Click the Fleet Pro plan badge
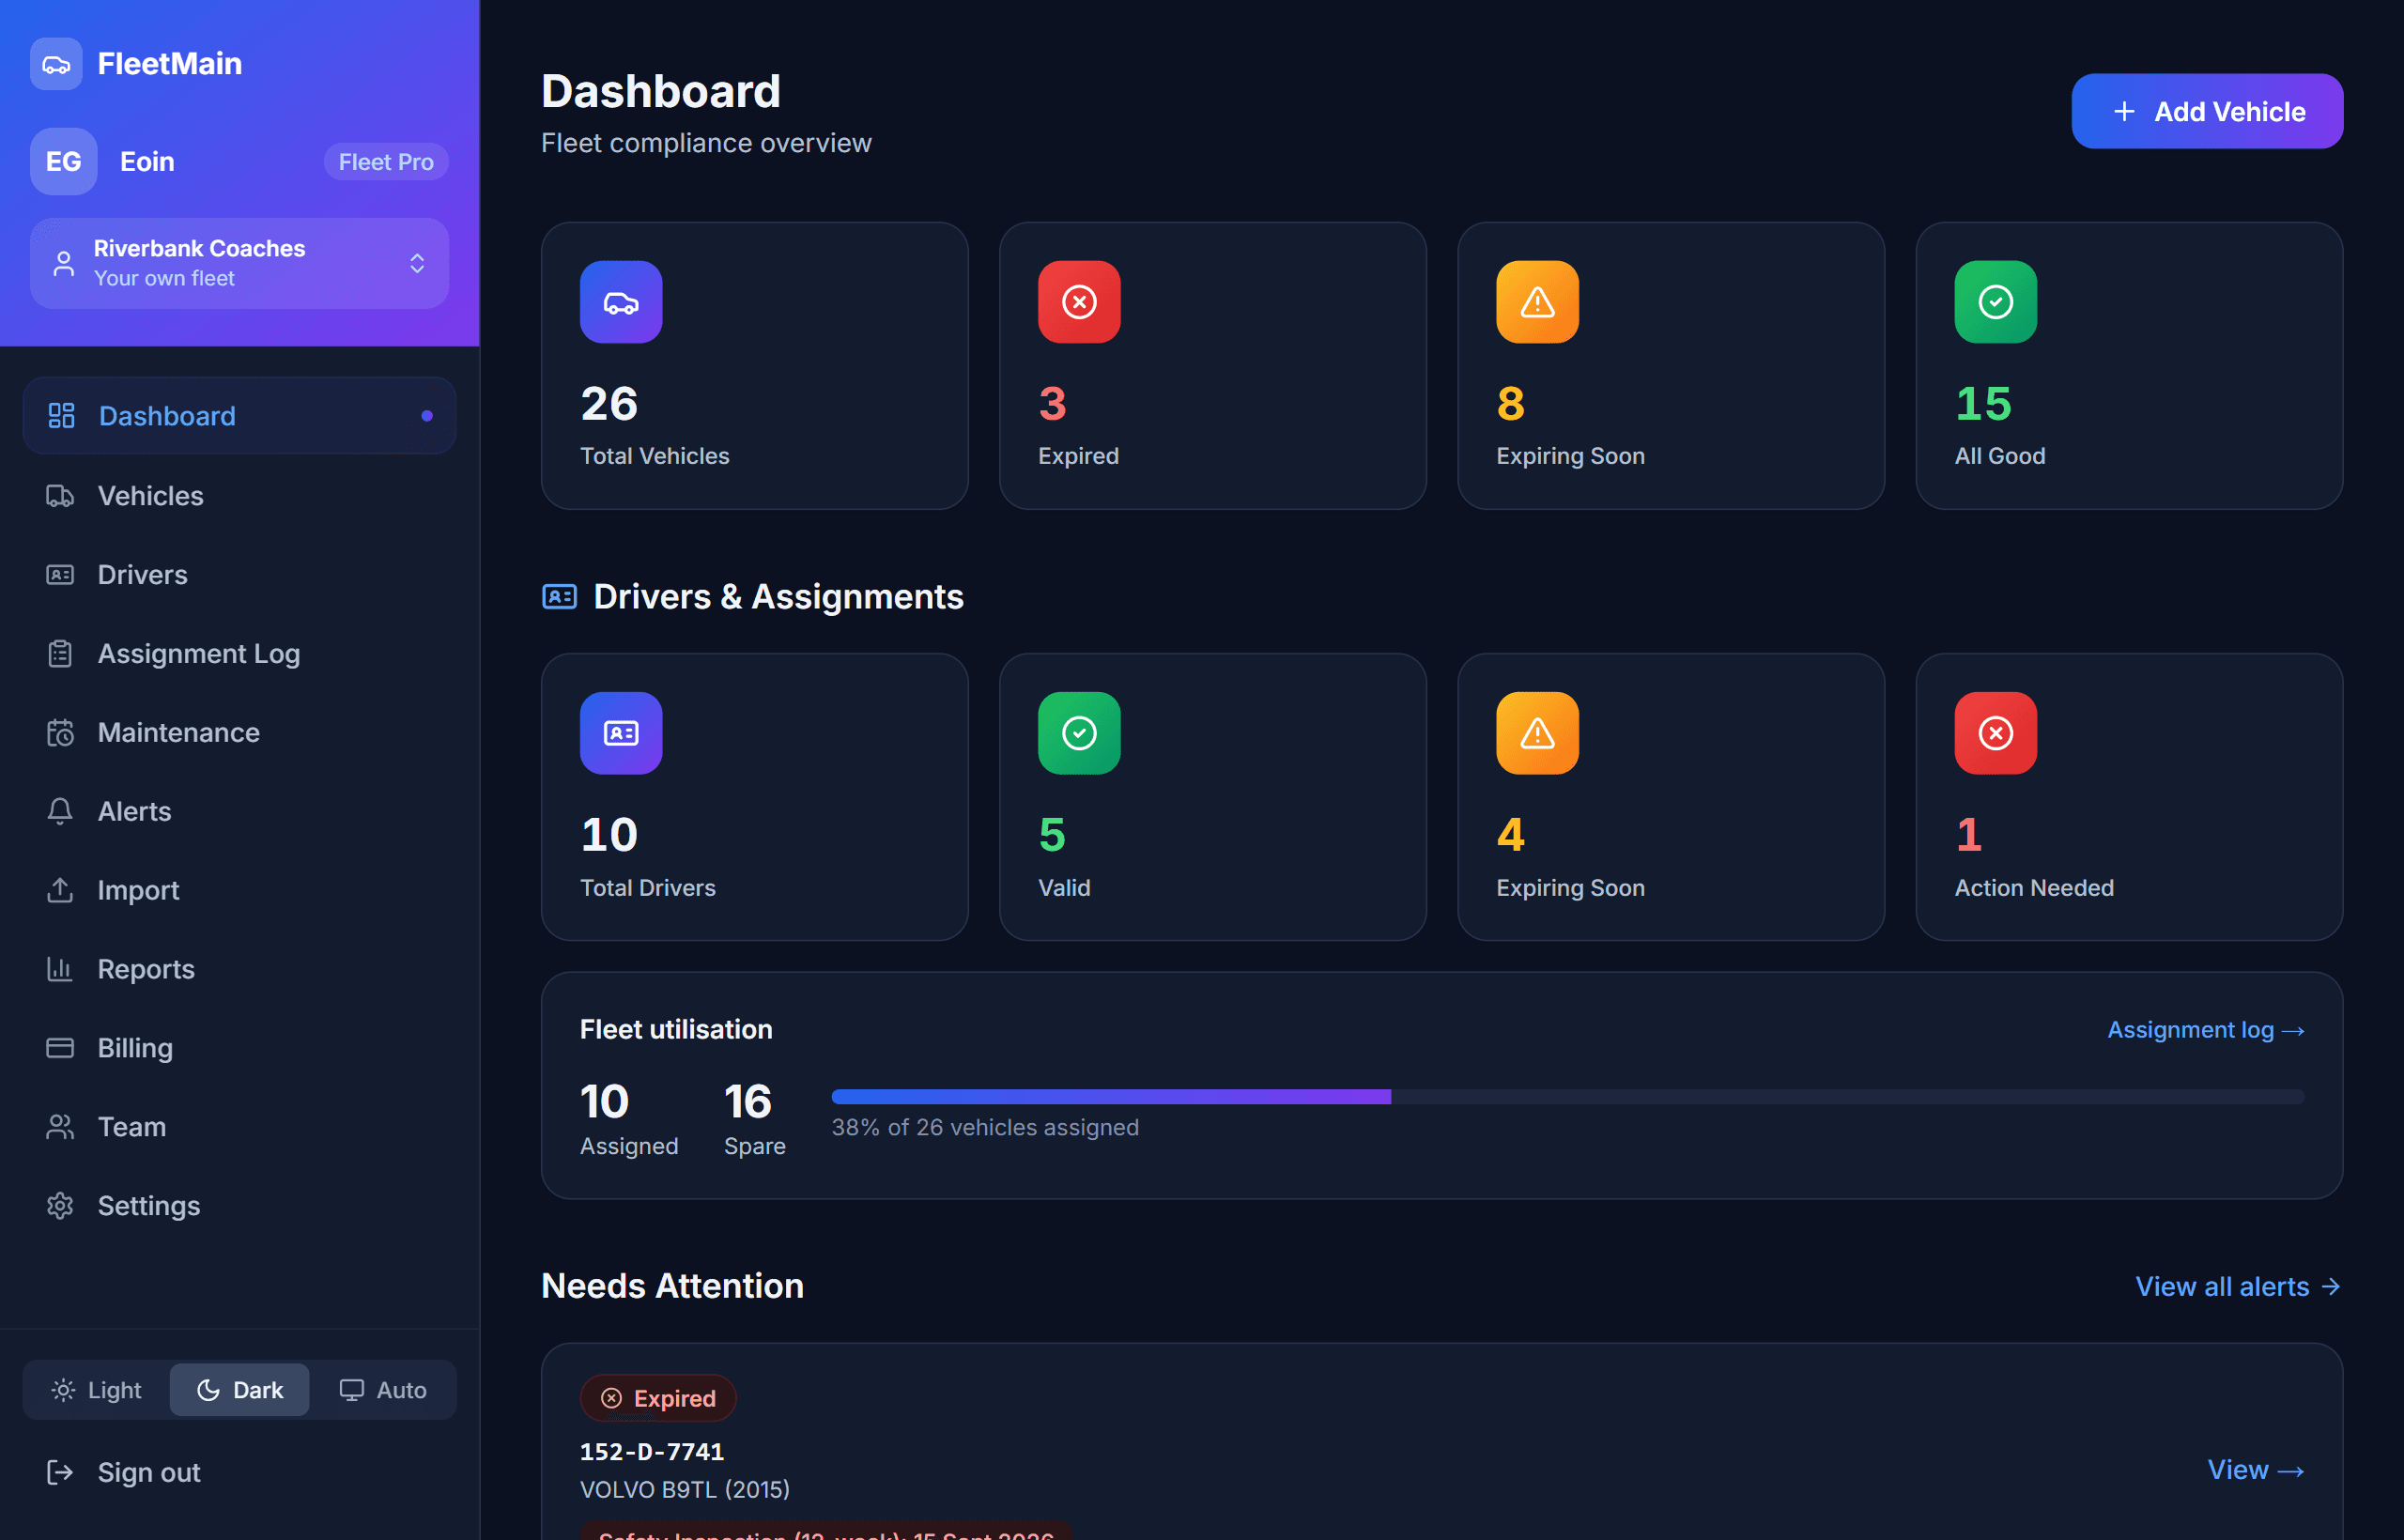The height and width of the screenshot is (1540, 2404). tap(386, 162)
